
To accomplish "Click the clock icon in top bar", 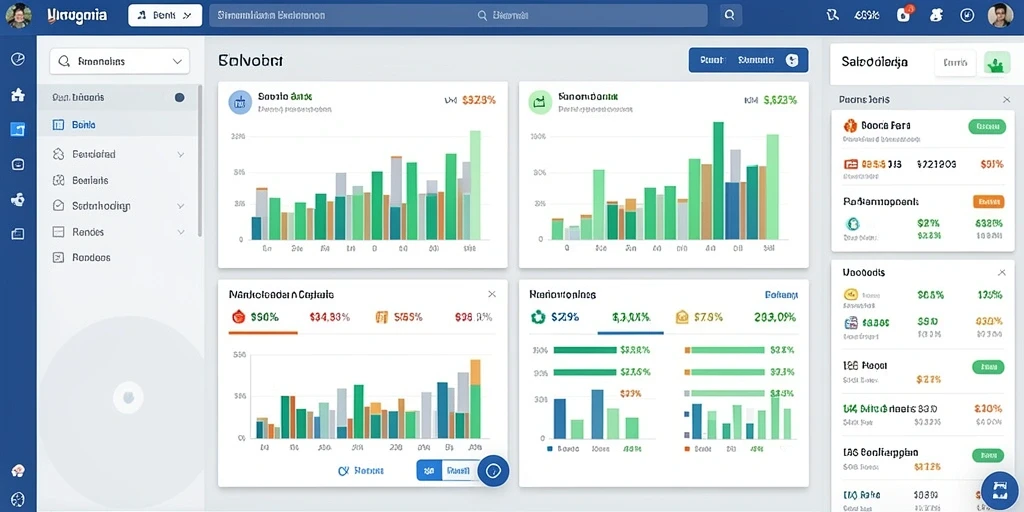I will (968, 15).
